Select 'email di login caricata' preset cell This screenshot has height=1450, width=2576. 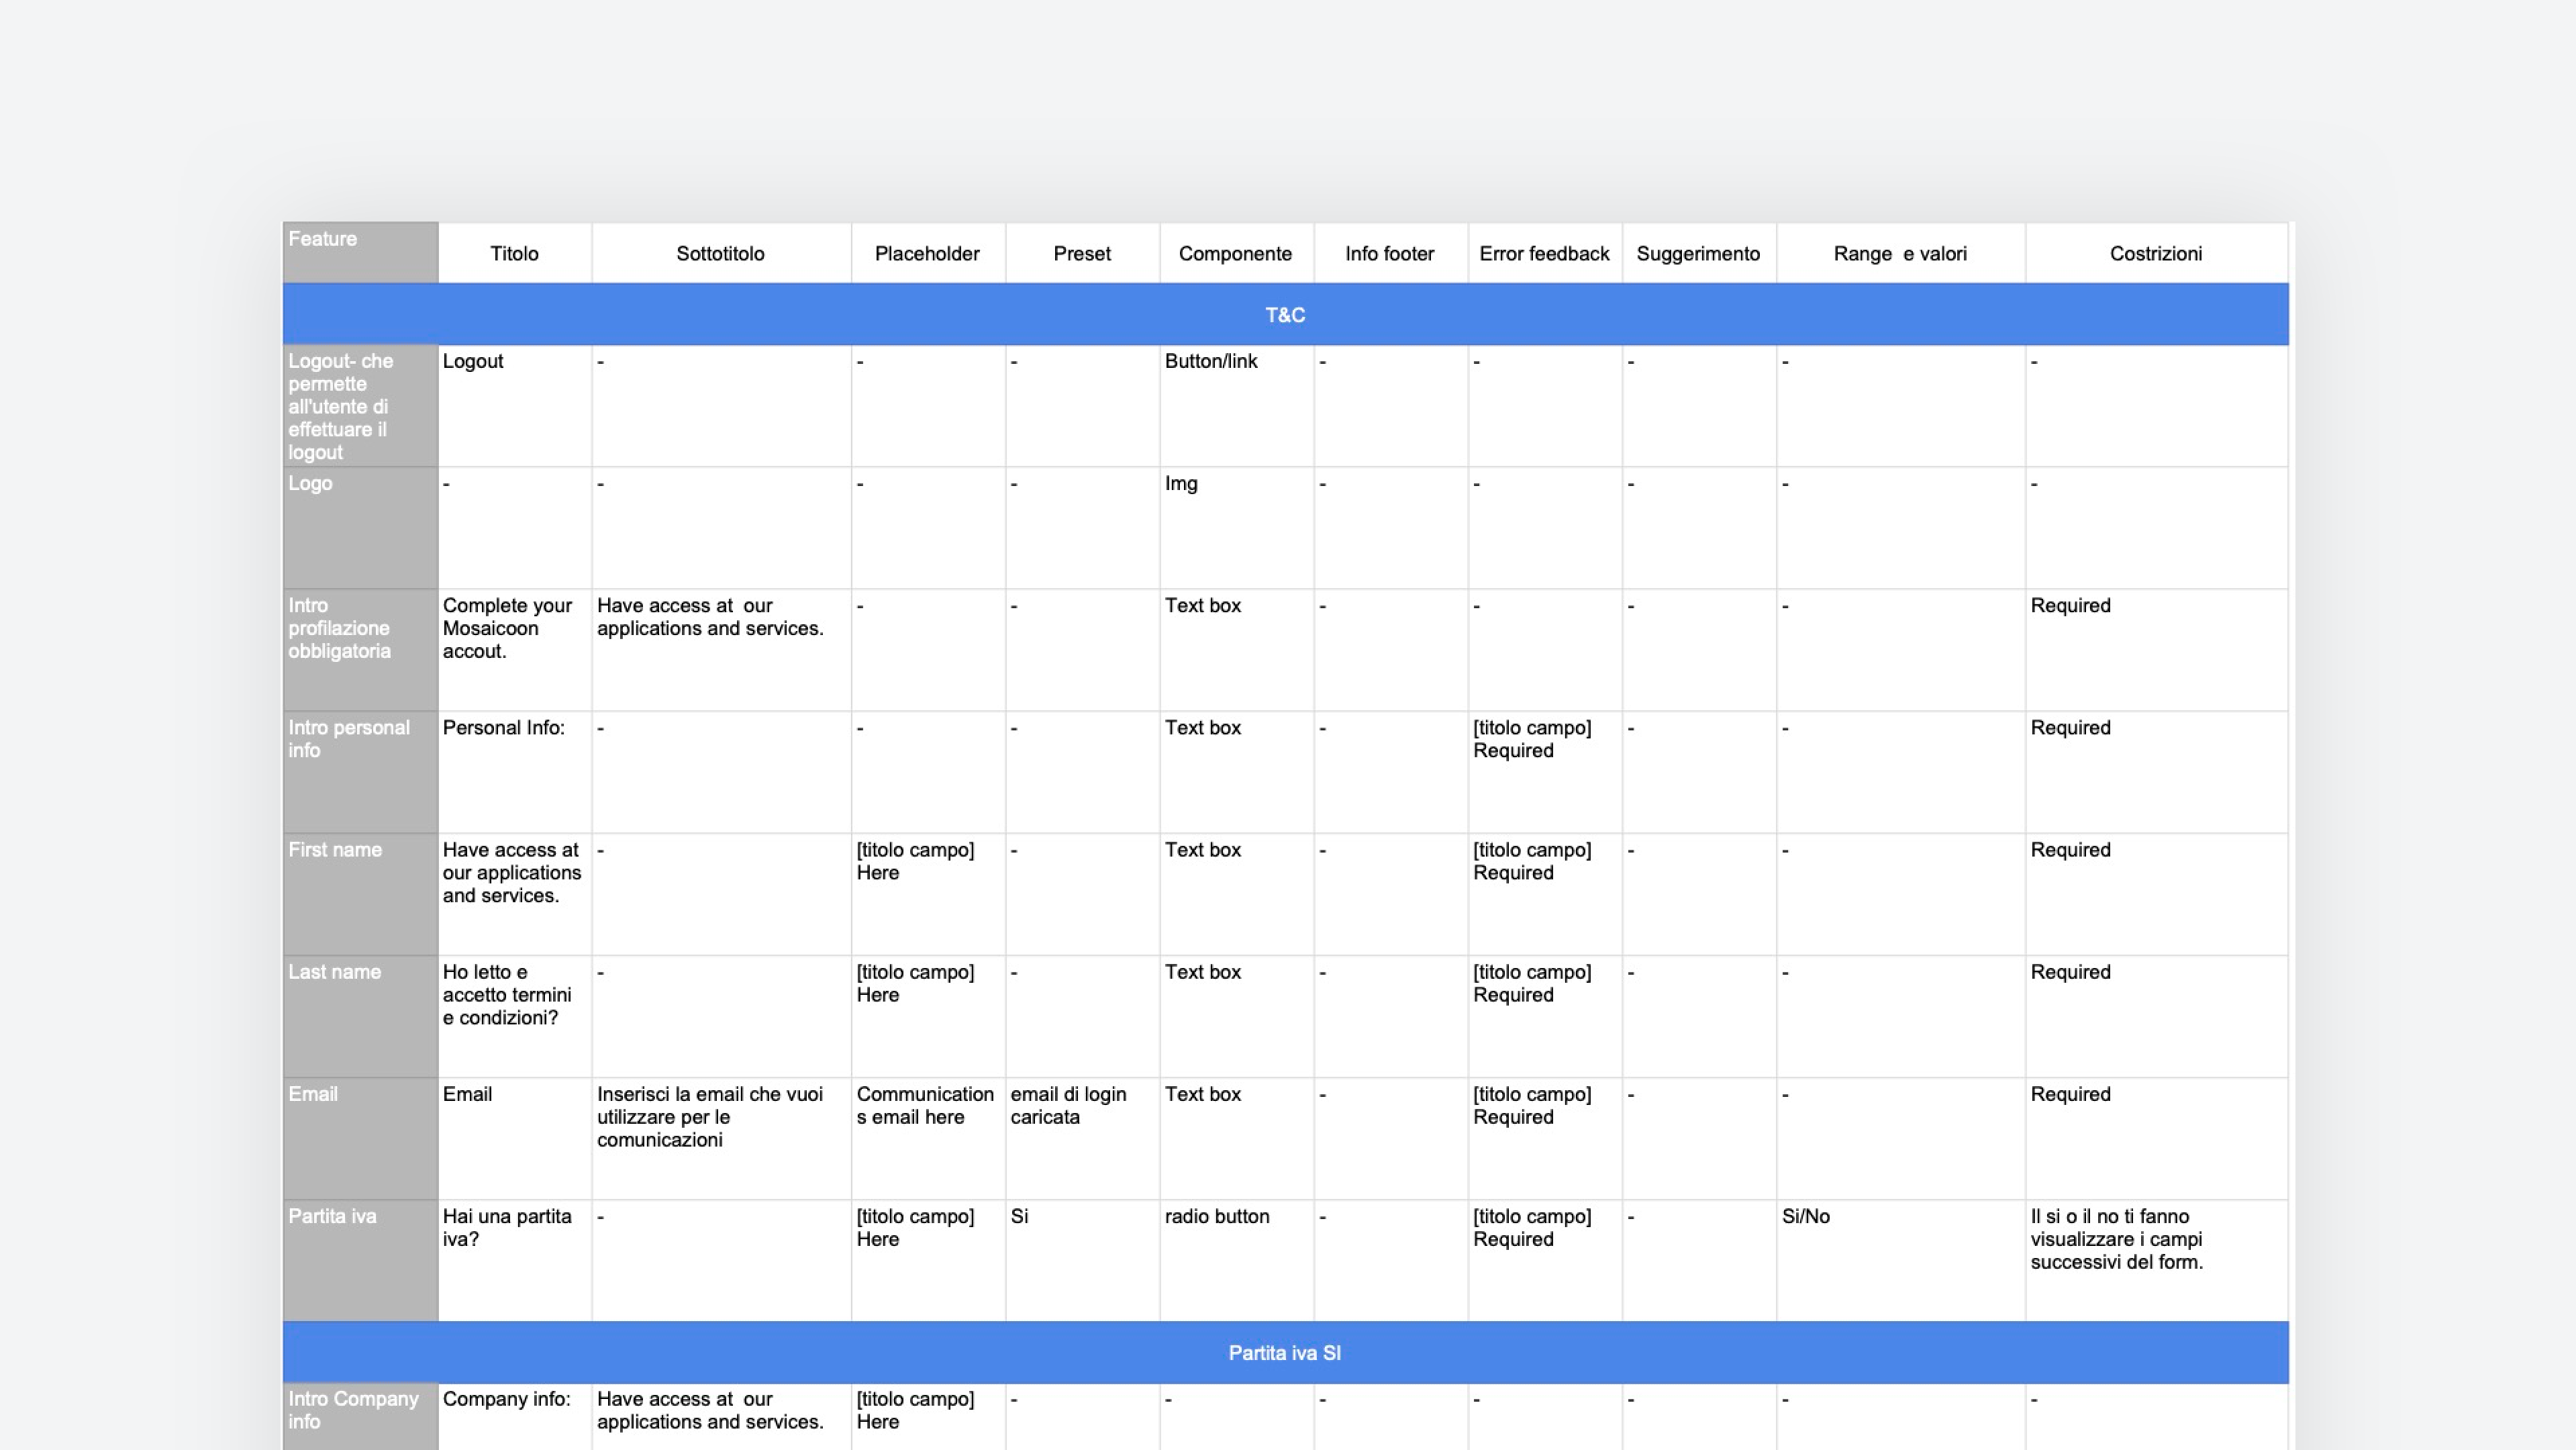point(1082,1138)
